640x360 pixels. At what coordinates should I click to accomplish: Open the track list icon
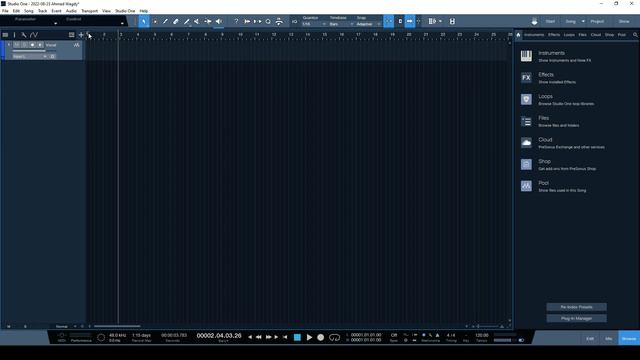point(5,35)
